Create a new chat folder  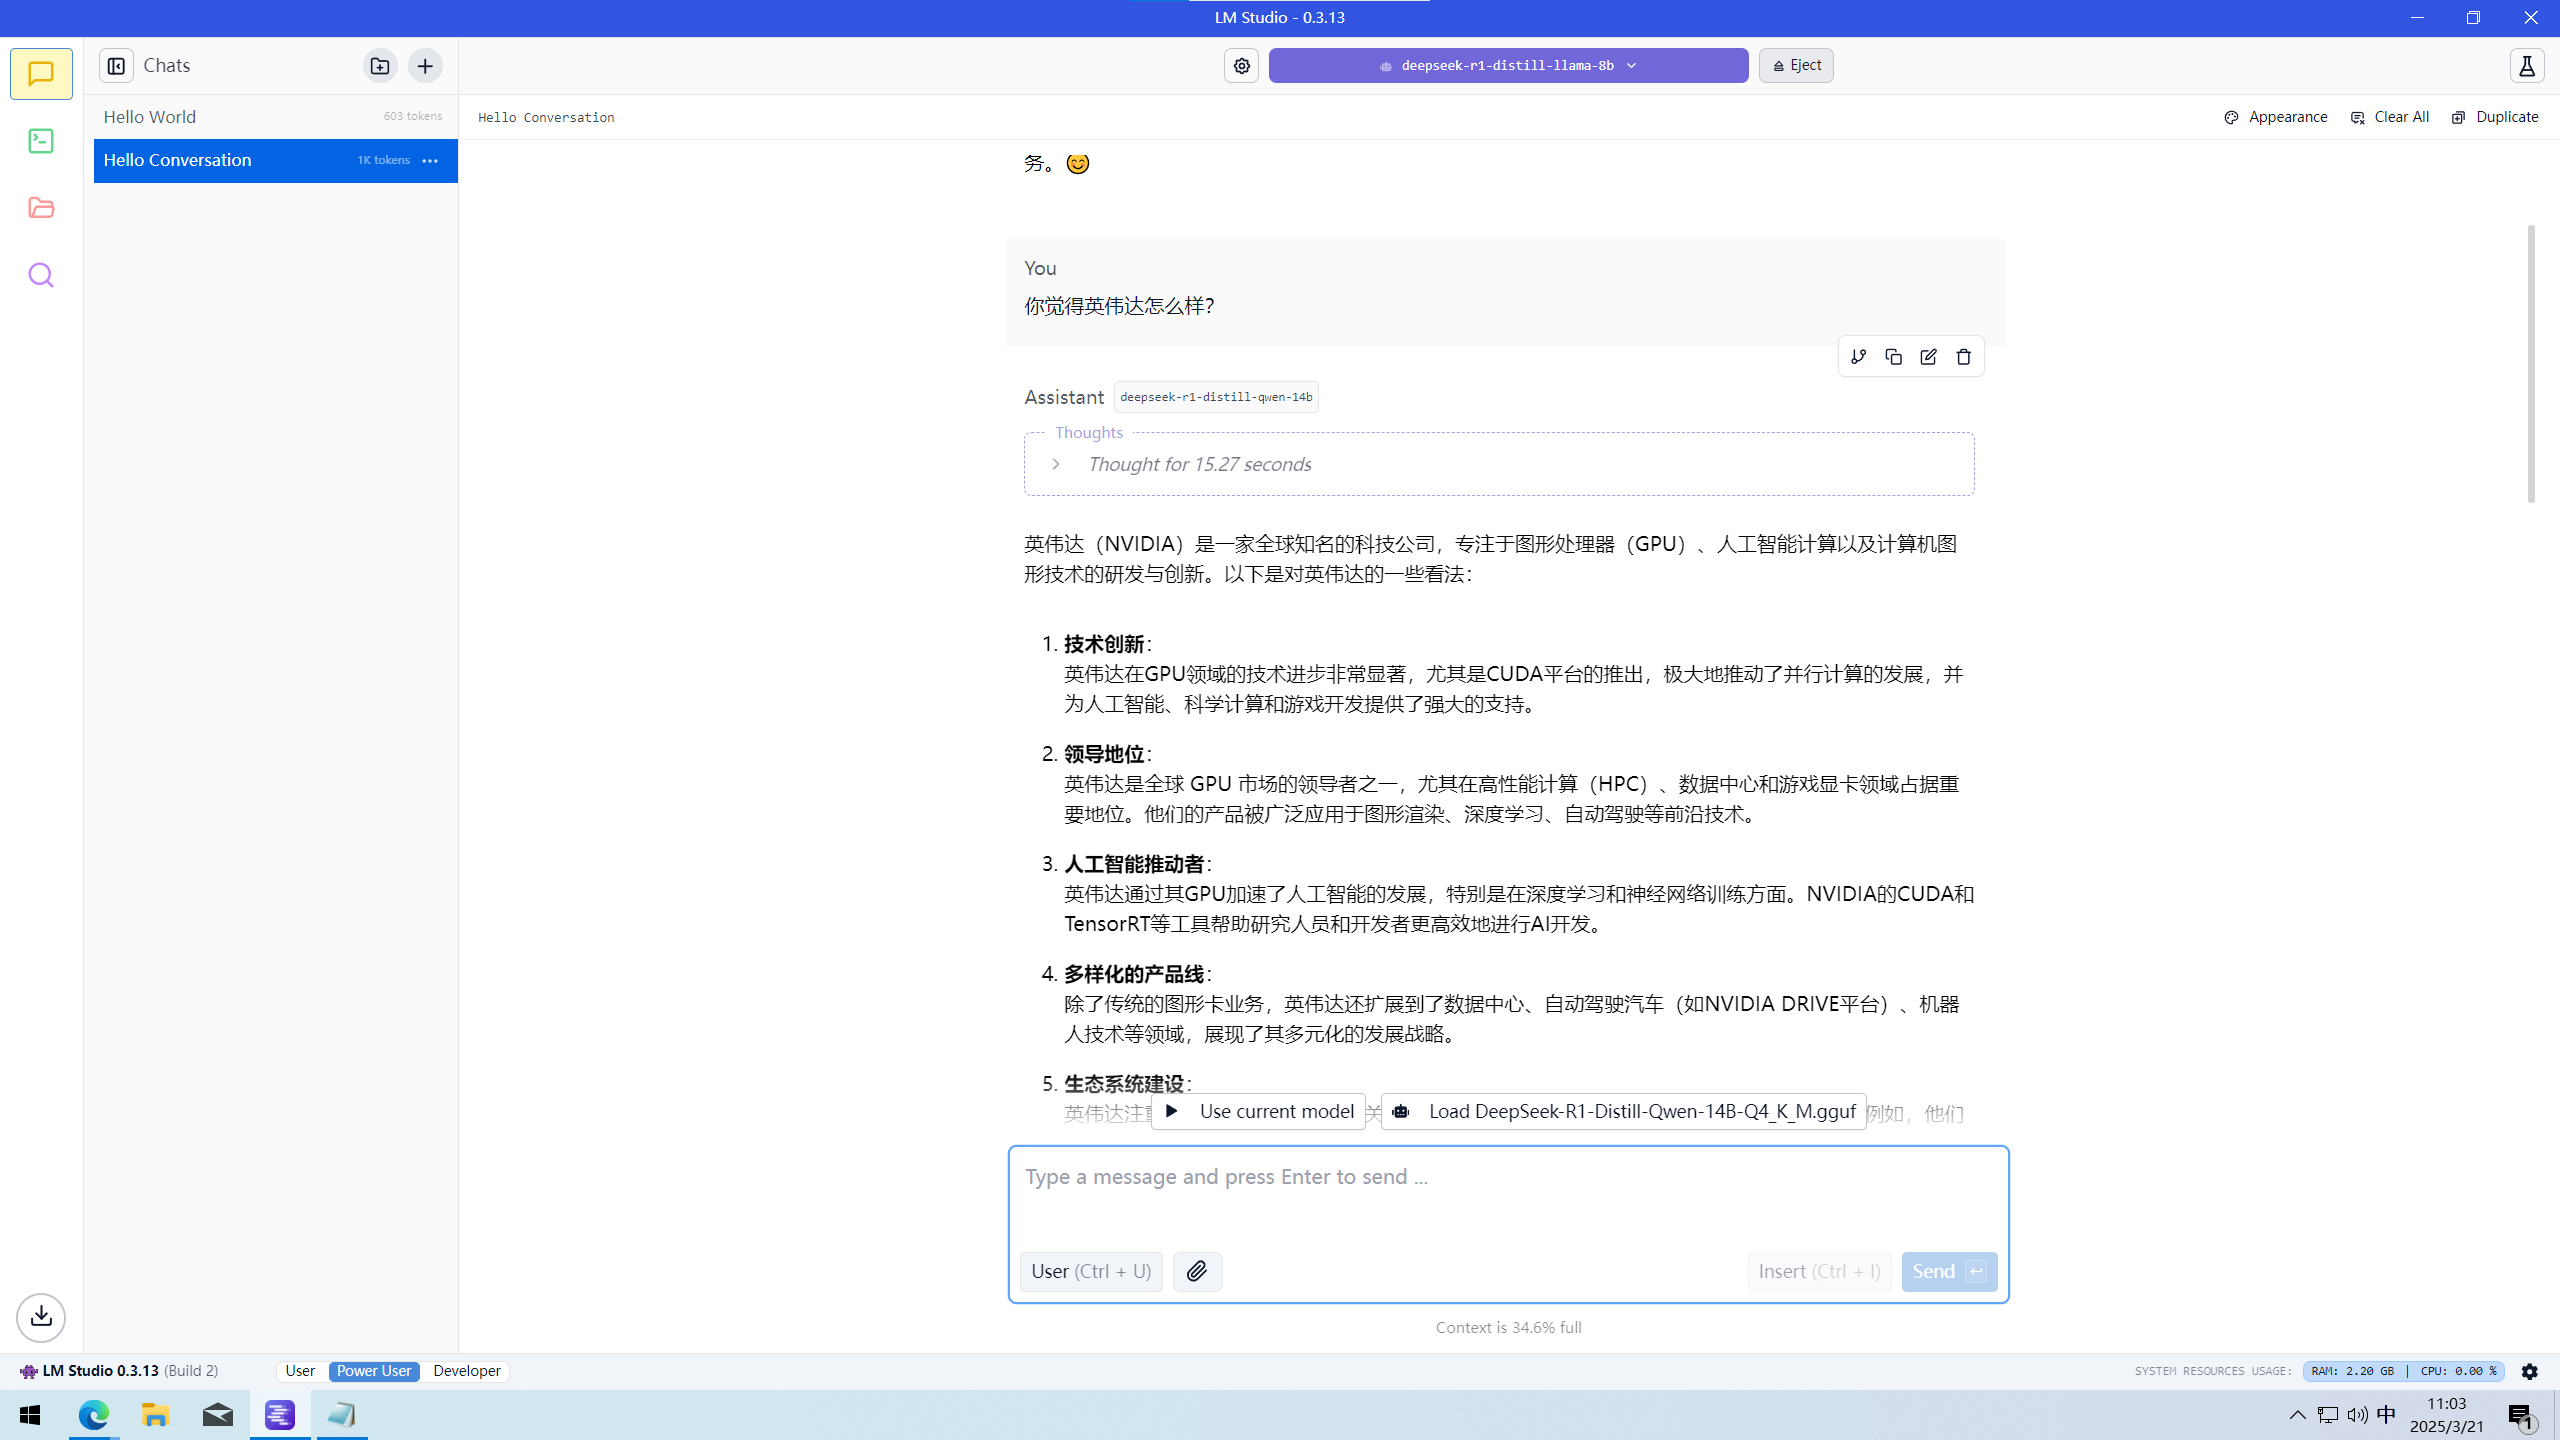(380, 66)
